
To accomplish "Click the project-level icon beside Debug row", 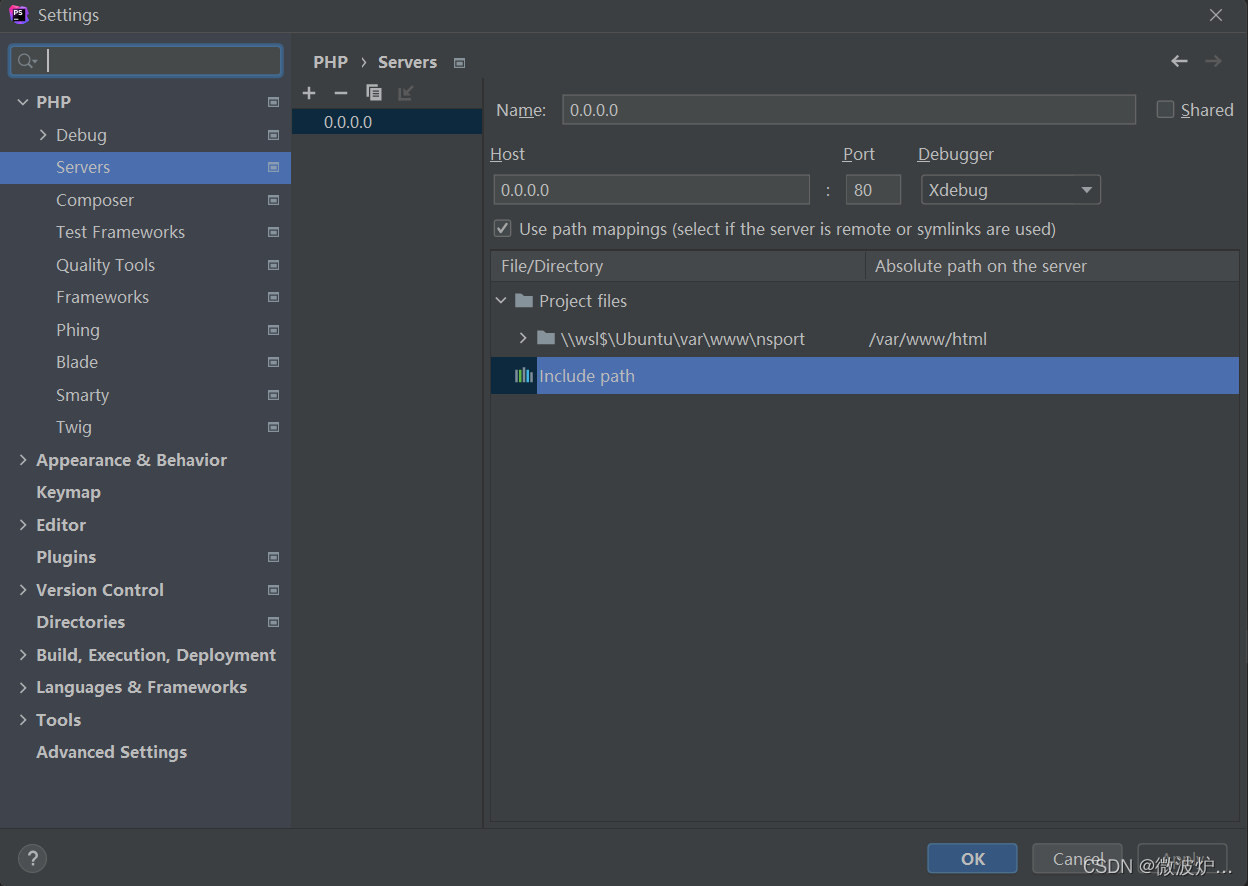I will click(273, 135).
